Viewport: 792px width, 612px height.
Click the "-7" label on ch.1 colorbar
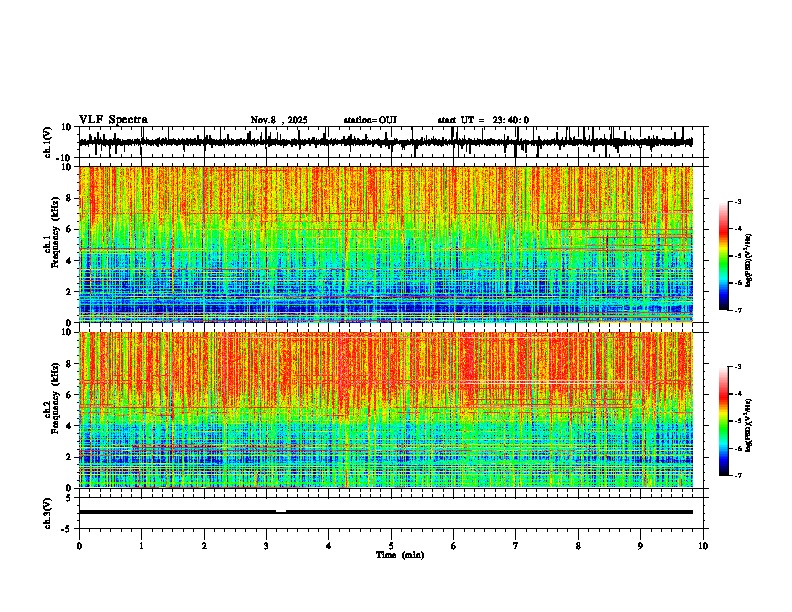[x=738, y=310]
